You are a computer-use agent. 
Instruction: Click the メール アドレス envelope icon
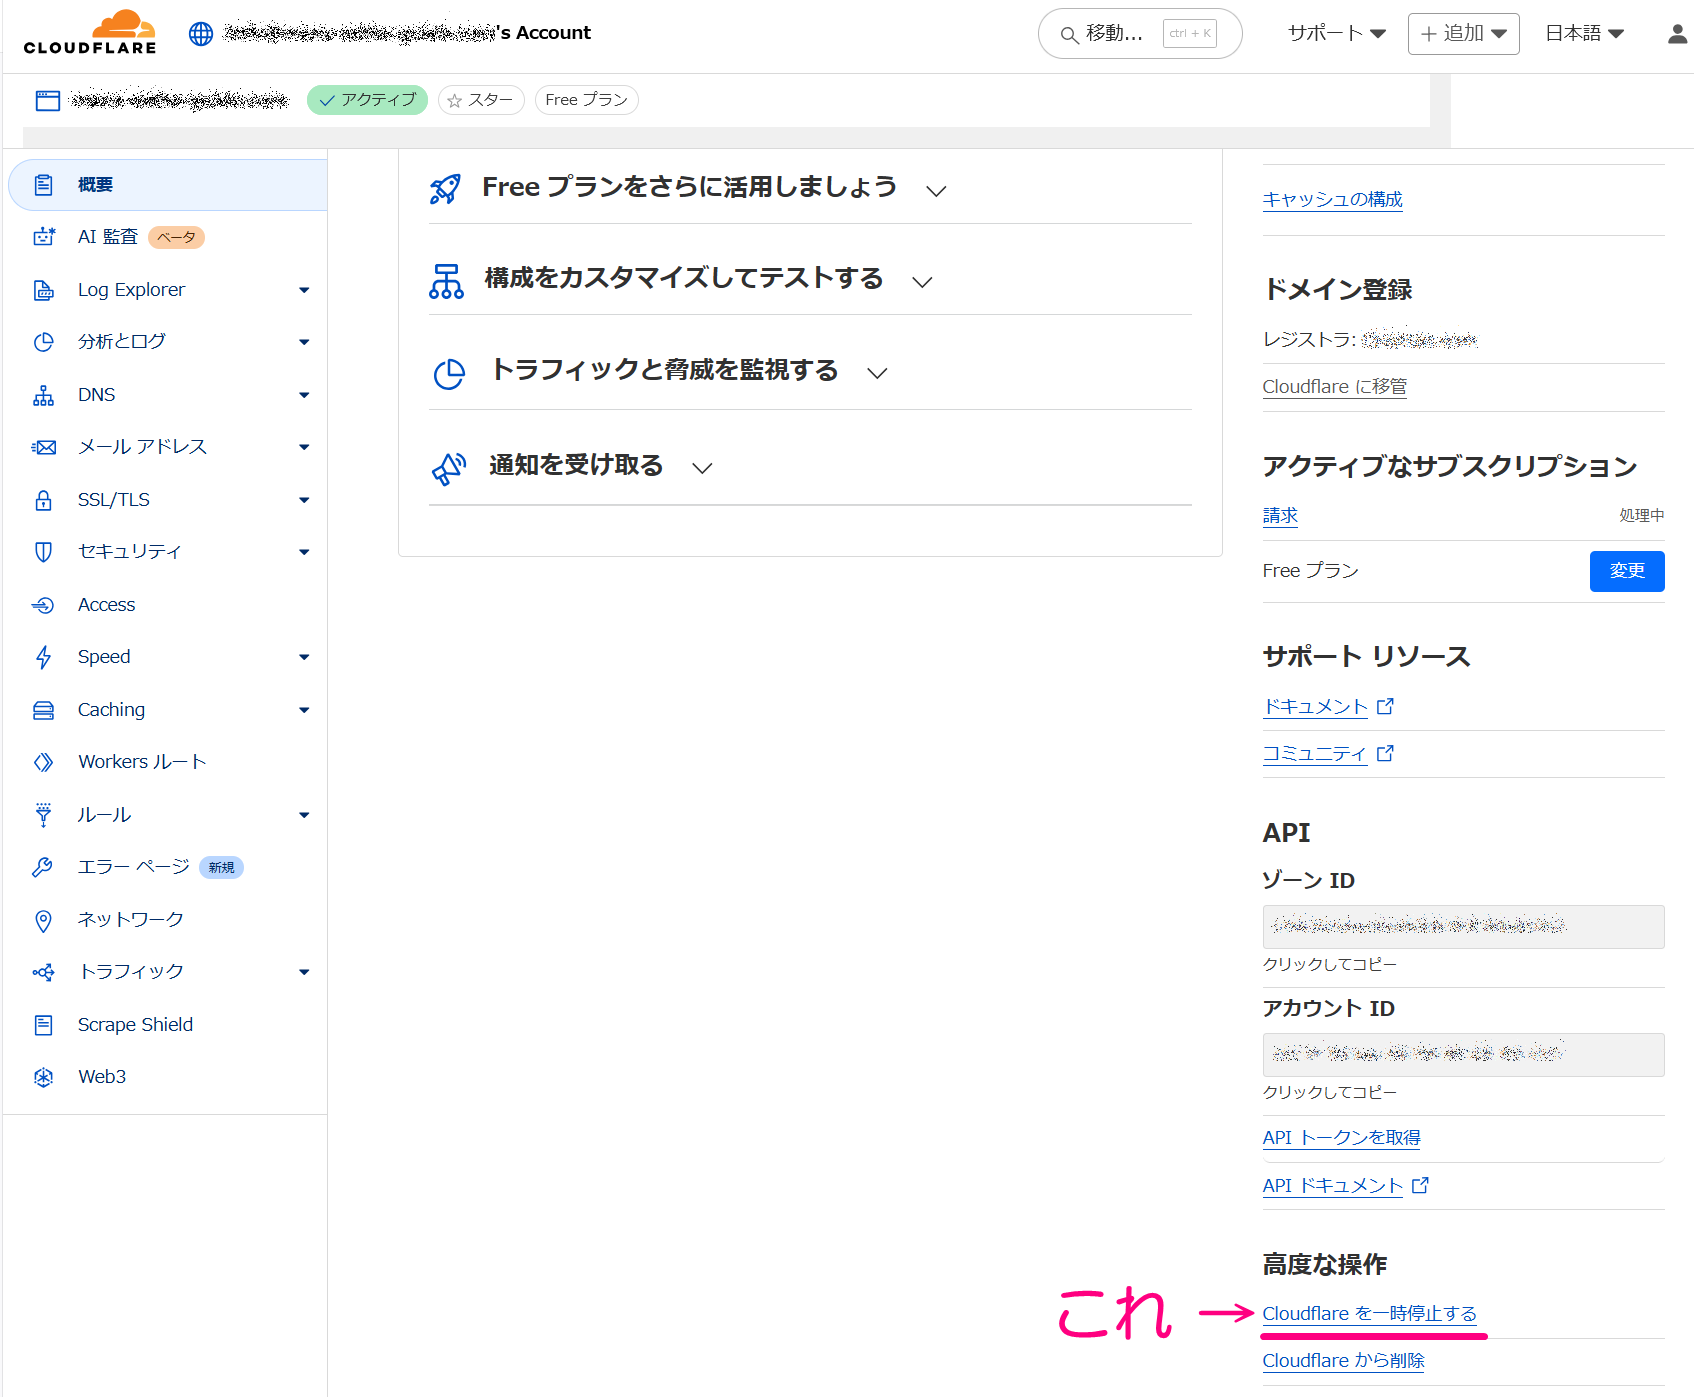tap(43, 447)
